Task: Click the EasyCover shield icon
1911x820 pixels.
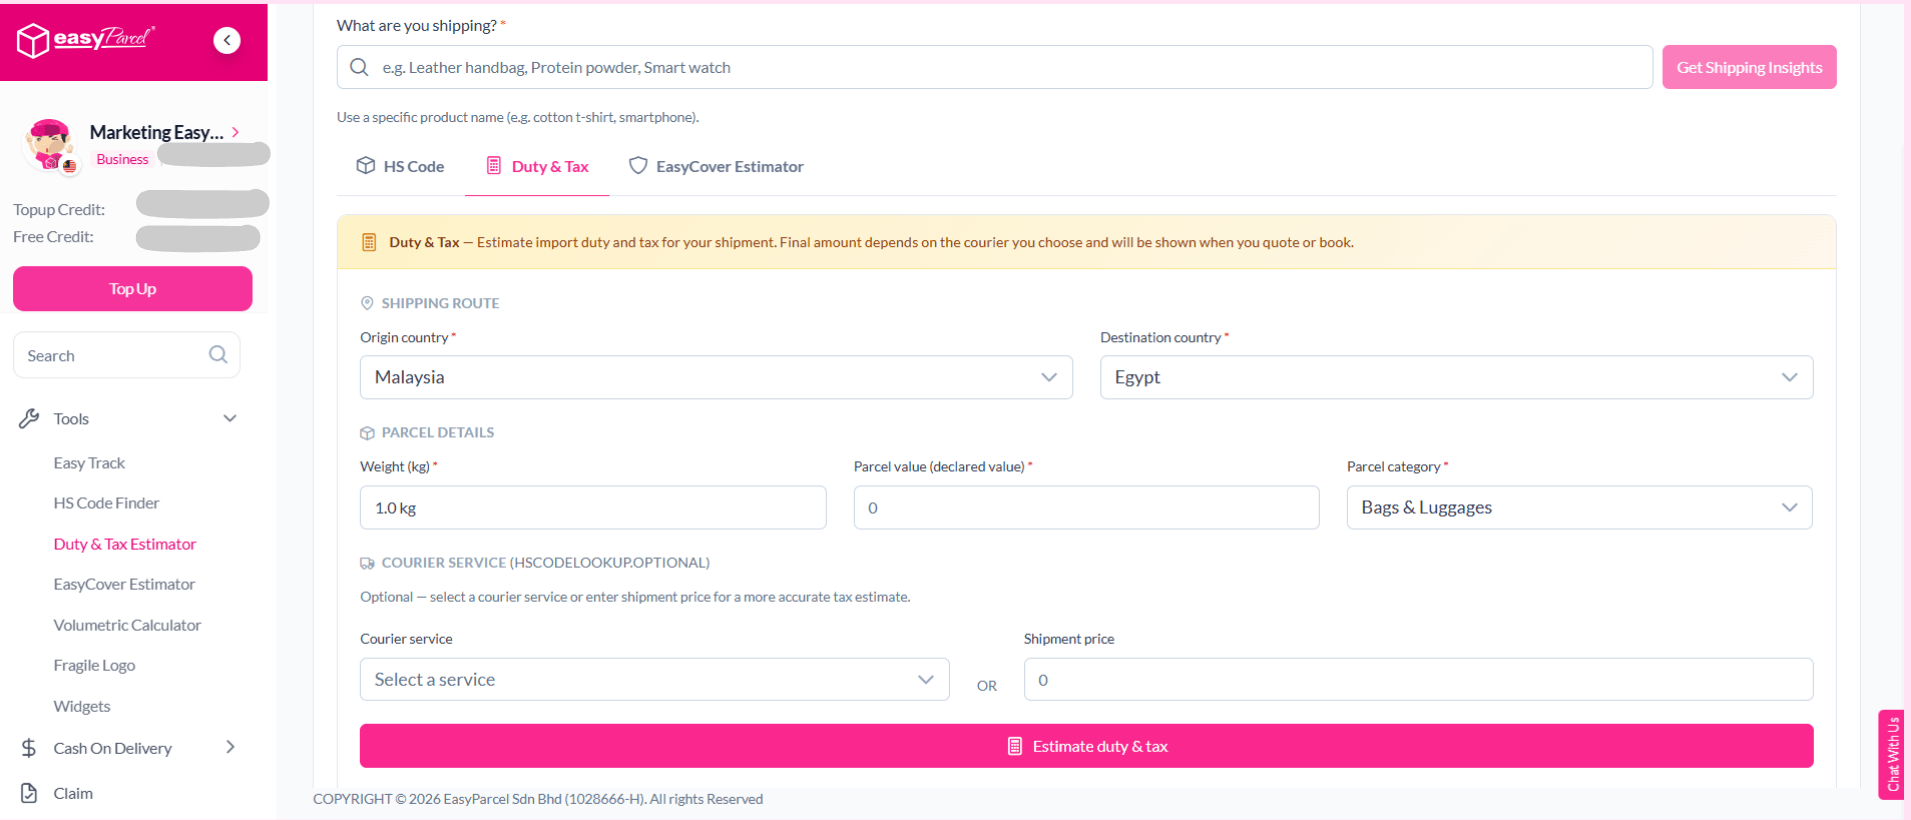Action: click(638, 166)
